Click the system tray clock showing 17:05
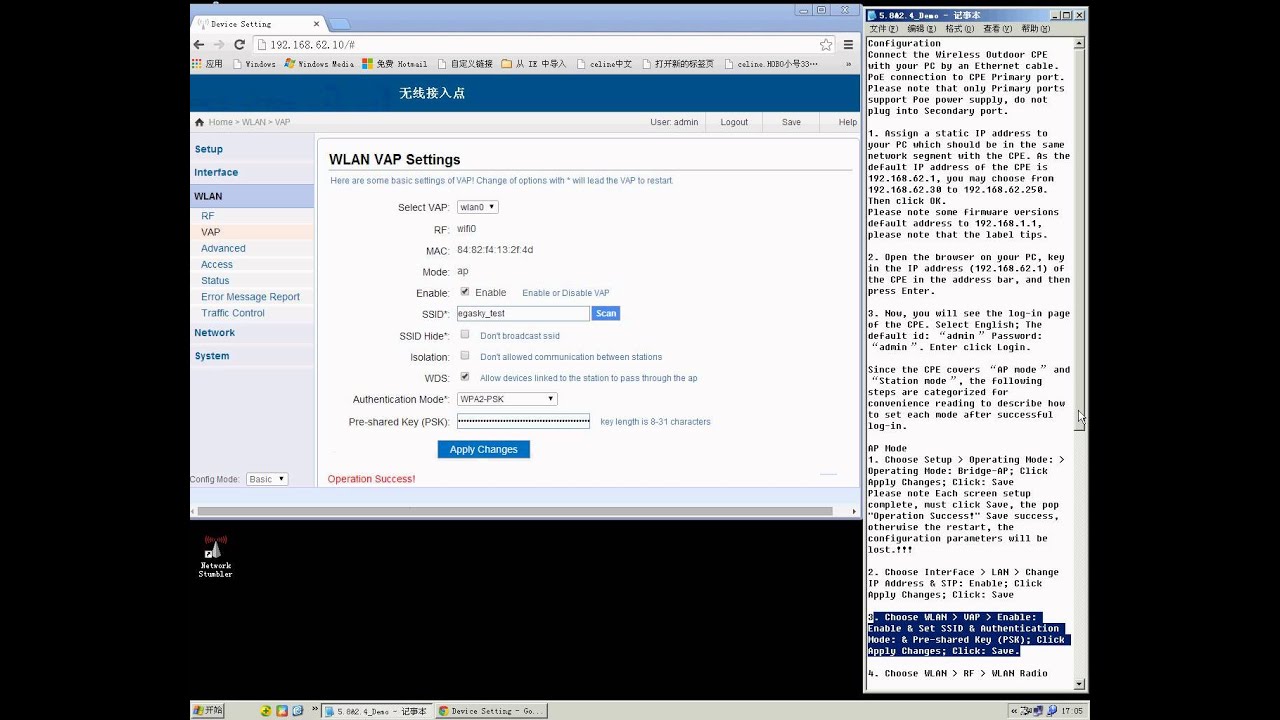Viewport: 1280px width, 720px height. (1071, 711)
